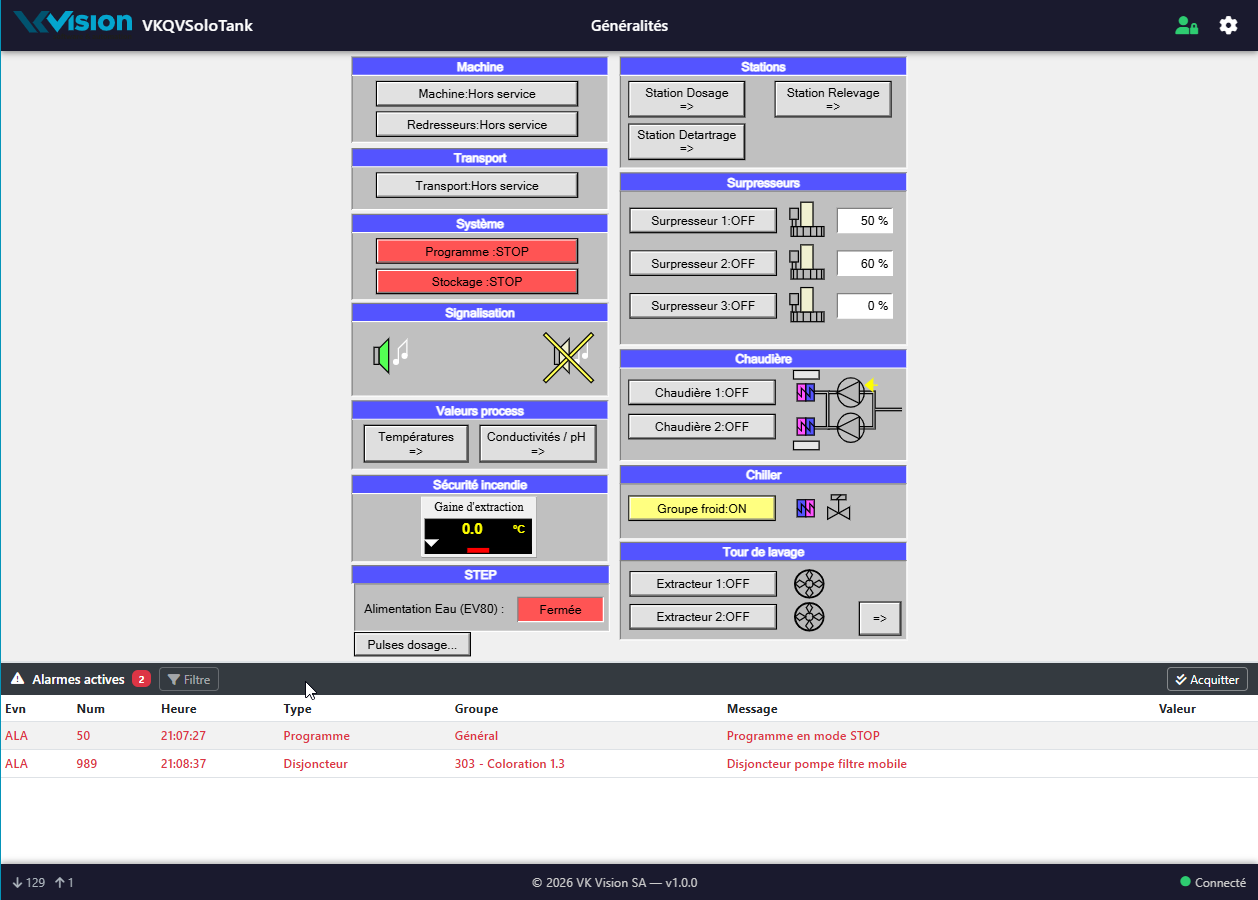
Task: Toggle Programme :STOP red button
Action: pos(477,252)
